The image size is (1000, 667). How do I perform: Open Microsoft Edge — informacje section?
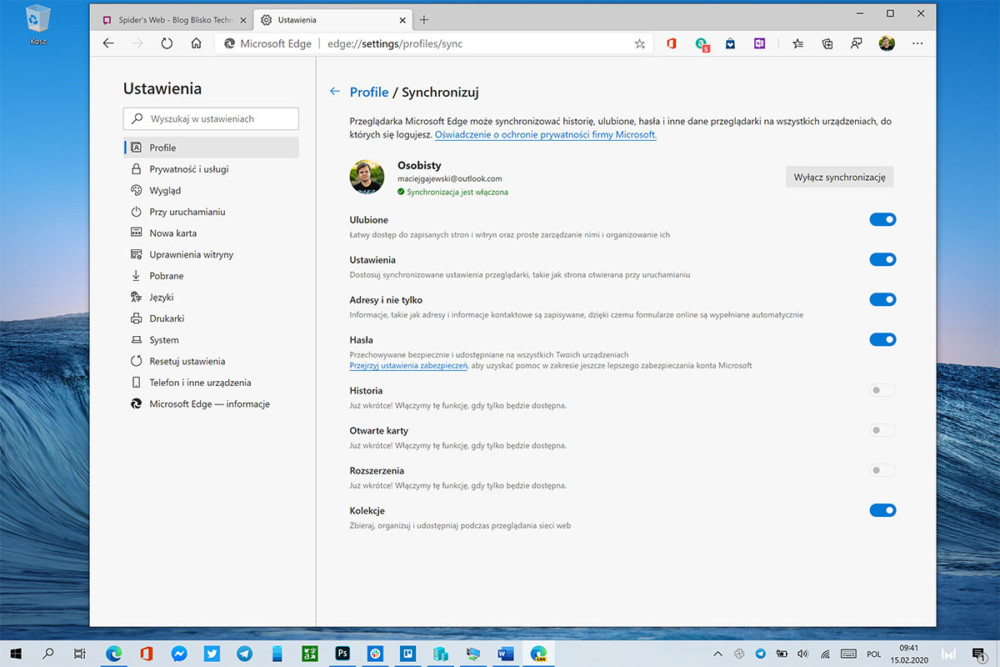click(211, 404)
